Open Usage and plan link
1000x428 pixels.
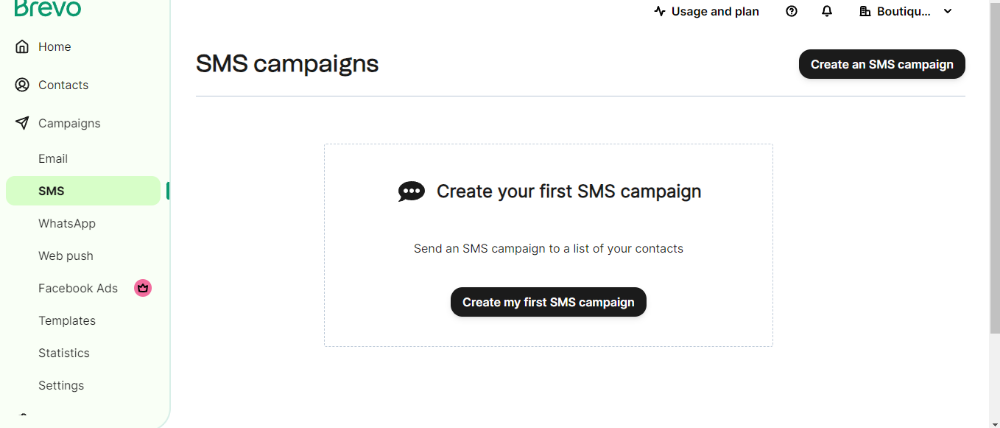click(x=707, y=11)
